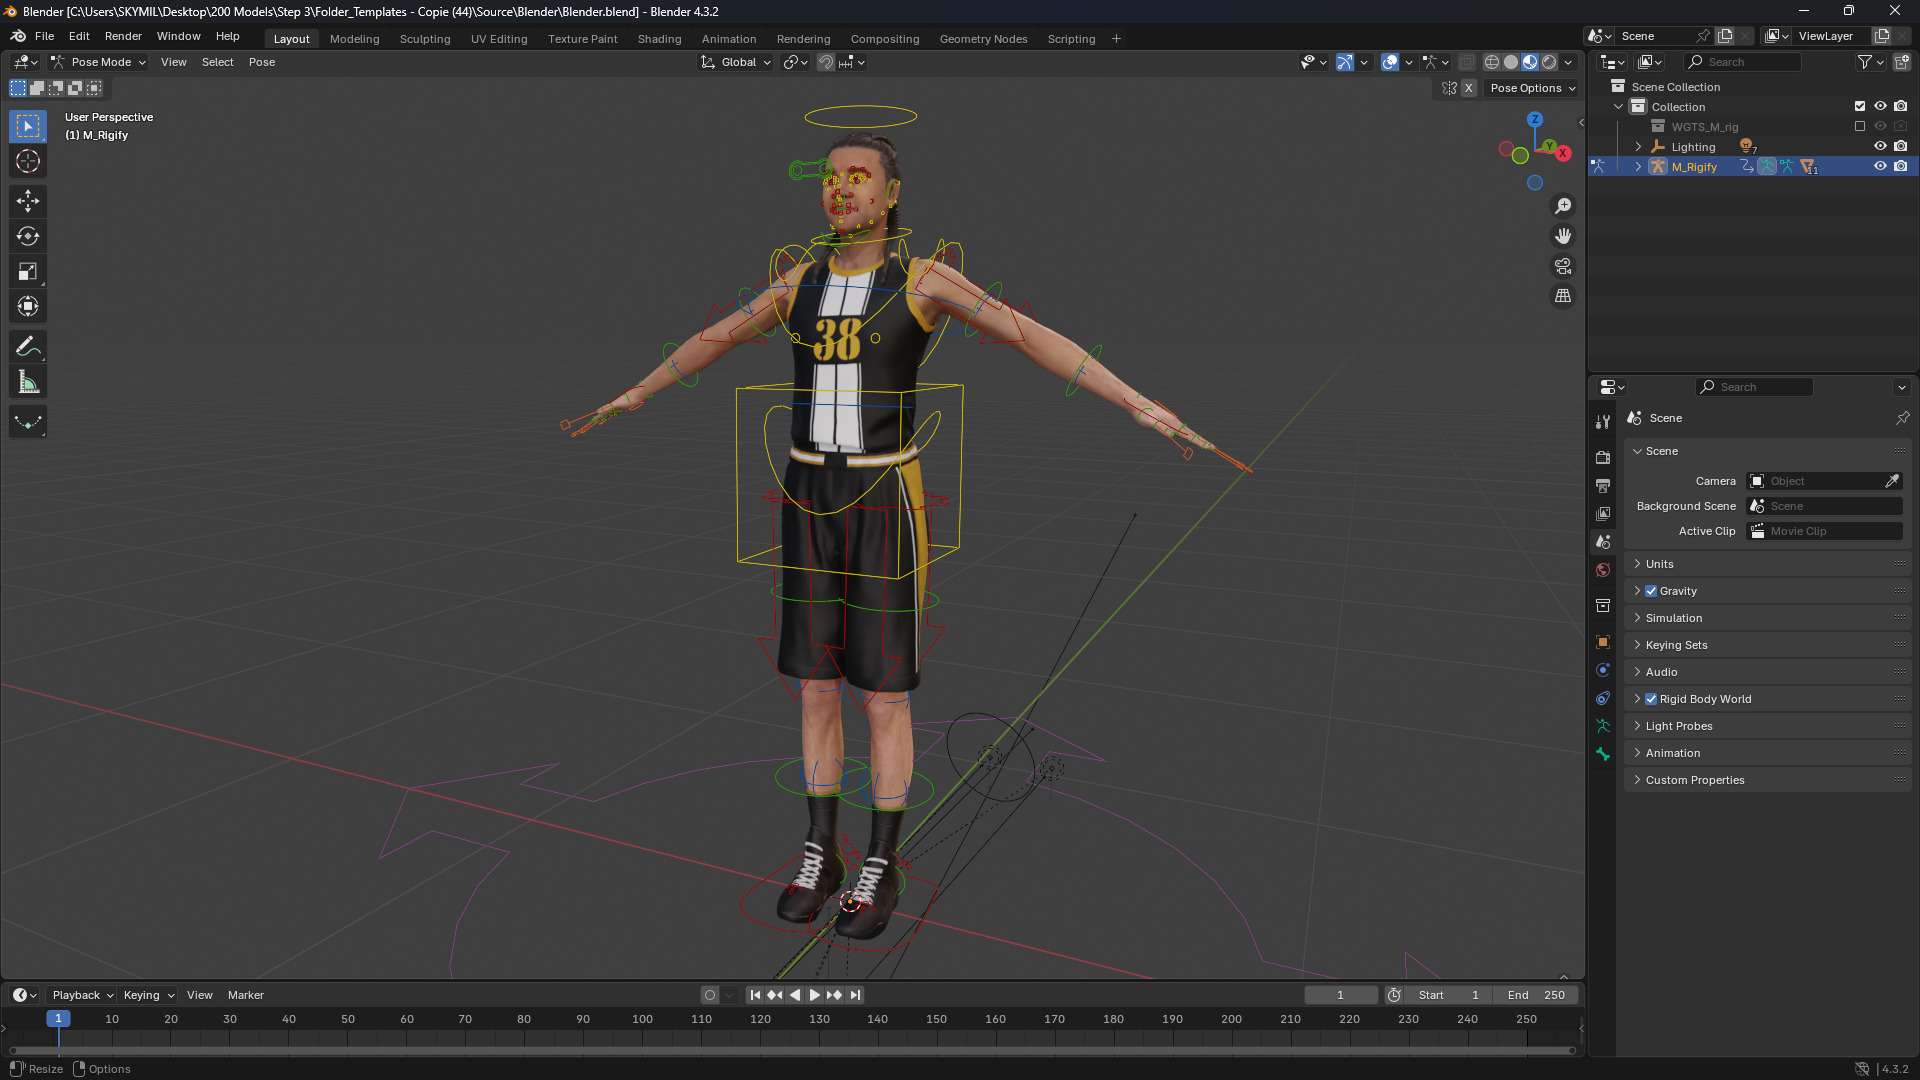Activate the Annotate tool
Screen dimensions: 1920x1080
(28, 347)
